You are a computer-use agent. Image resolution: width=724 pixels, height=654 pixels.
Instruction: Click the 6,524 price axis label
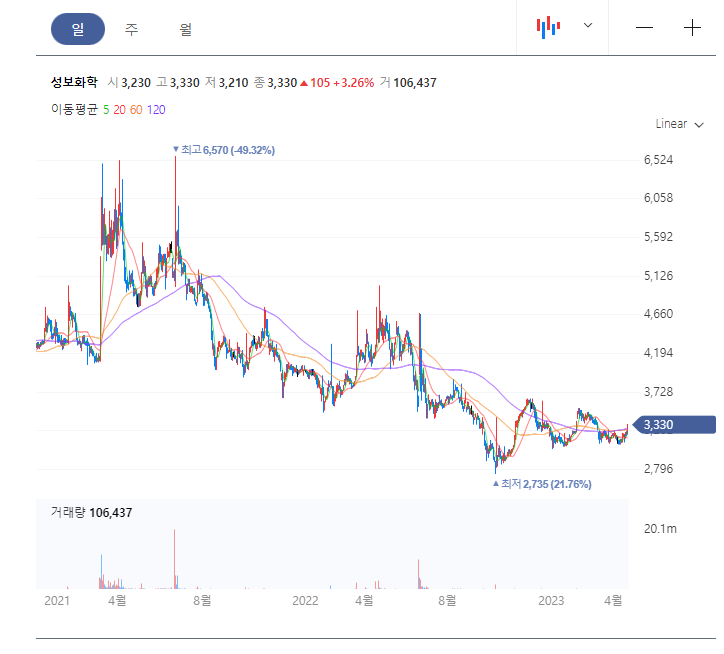658,160
